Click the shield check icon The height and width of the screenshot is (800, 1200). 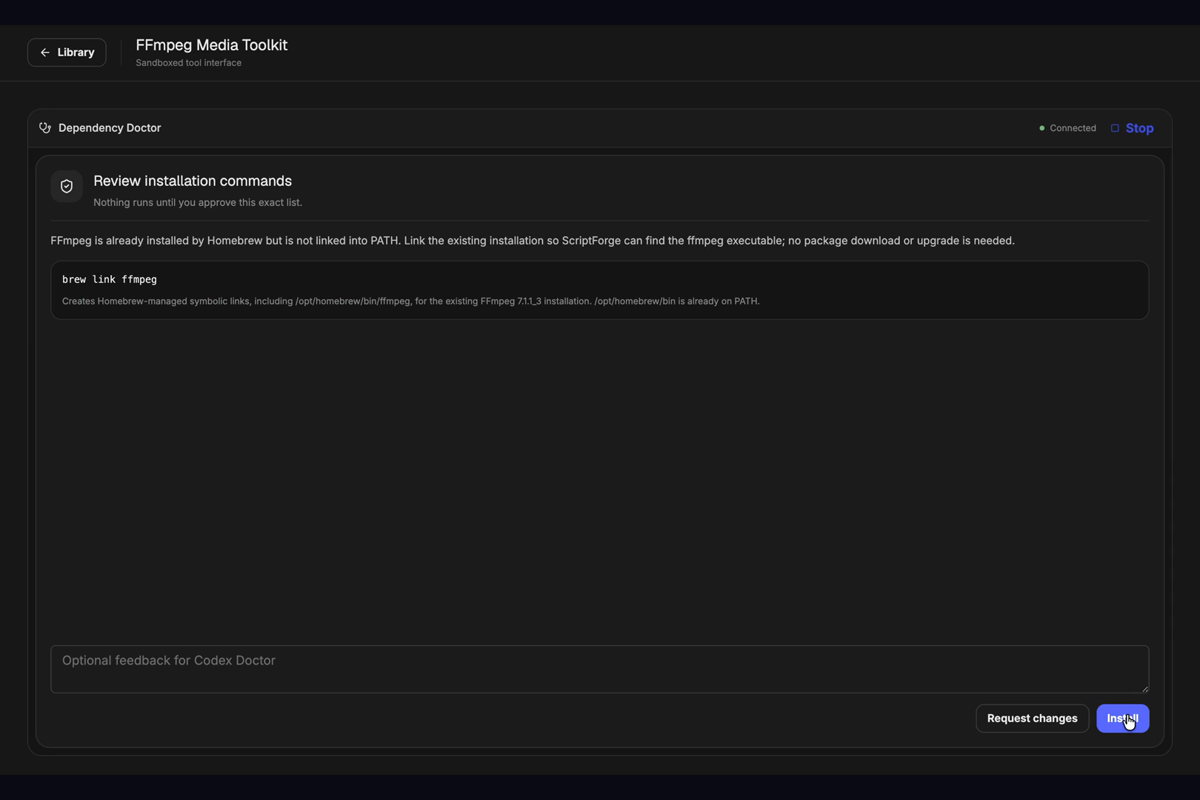click(x=67, y=186)
